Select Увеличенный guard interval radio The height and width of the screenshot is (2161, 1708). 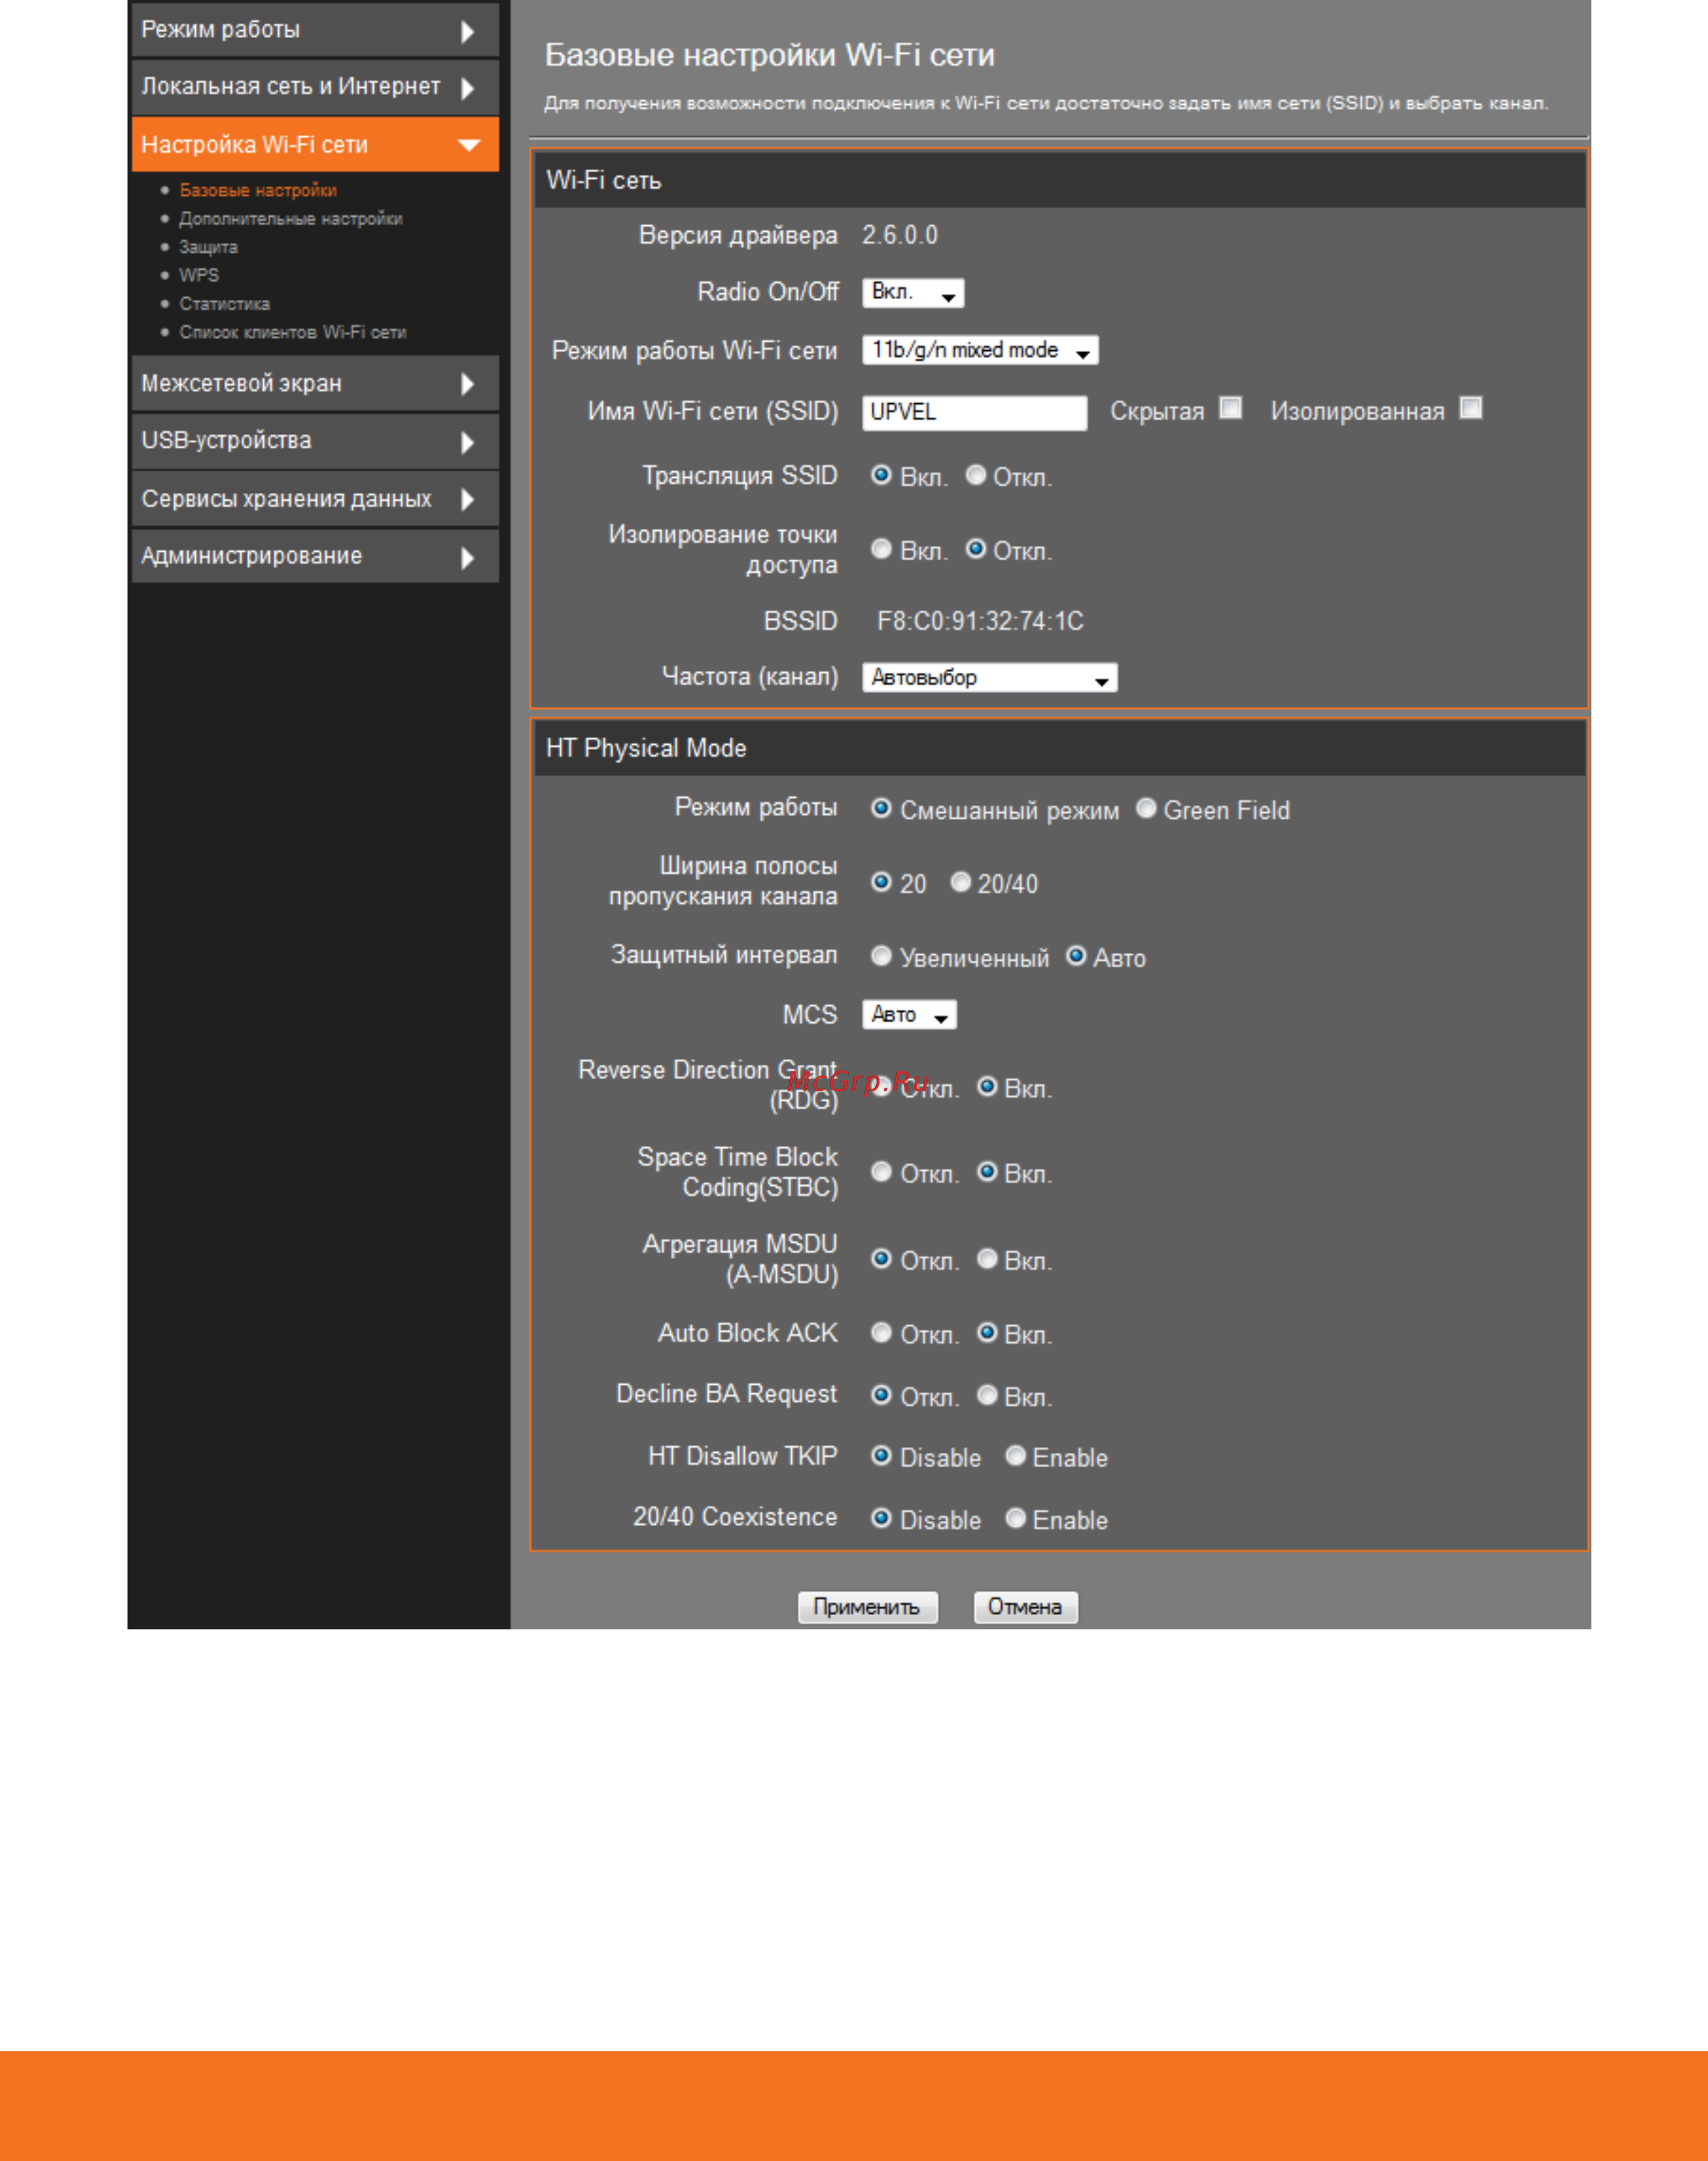tap(881, 956)
